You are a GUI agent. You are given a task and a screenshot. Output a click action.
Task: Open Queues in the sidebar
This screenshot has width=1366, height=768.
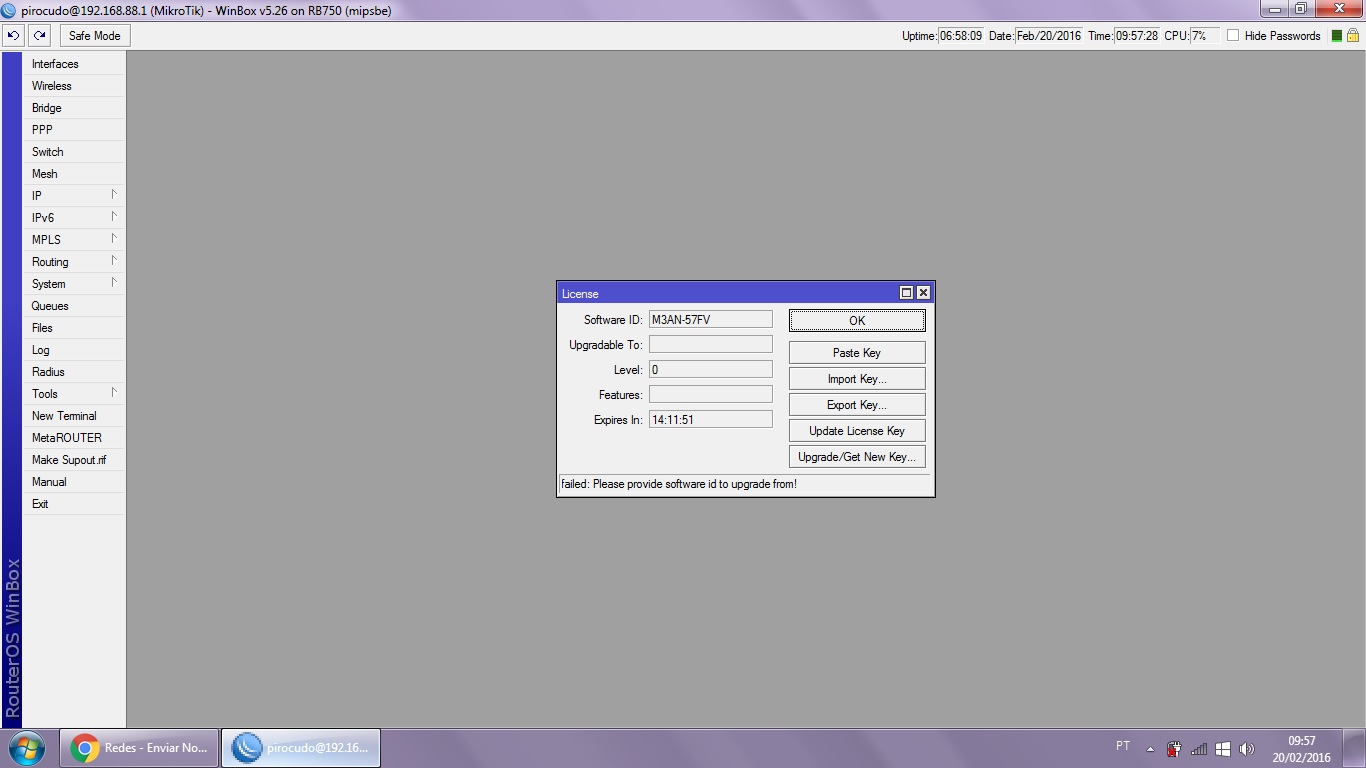tap(74, 306)
